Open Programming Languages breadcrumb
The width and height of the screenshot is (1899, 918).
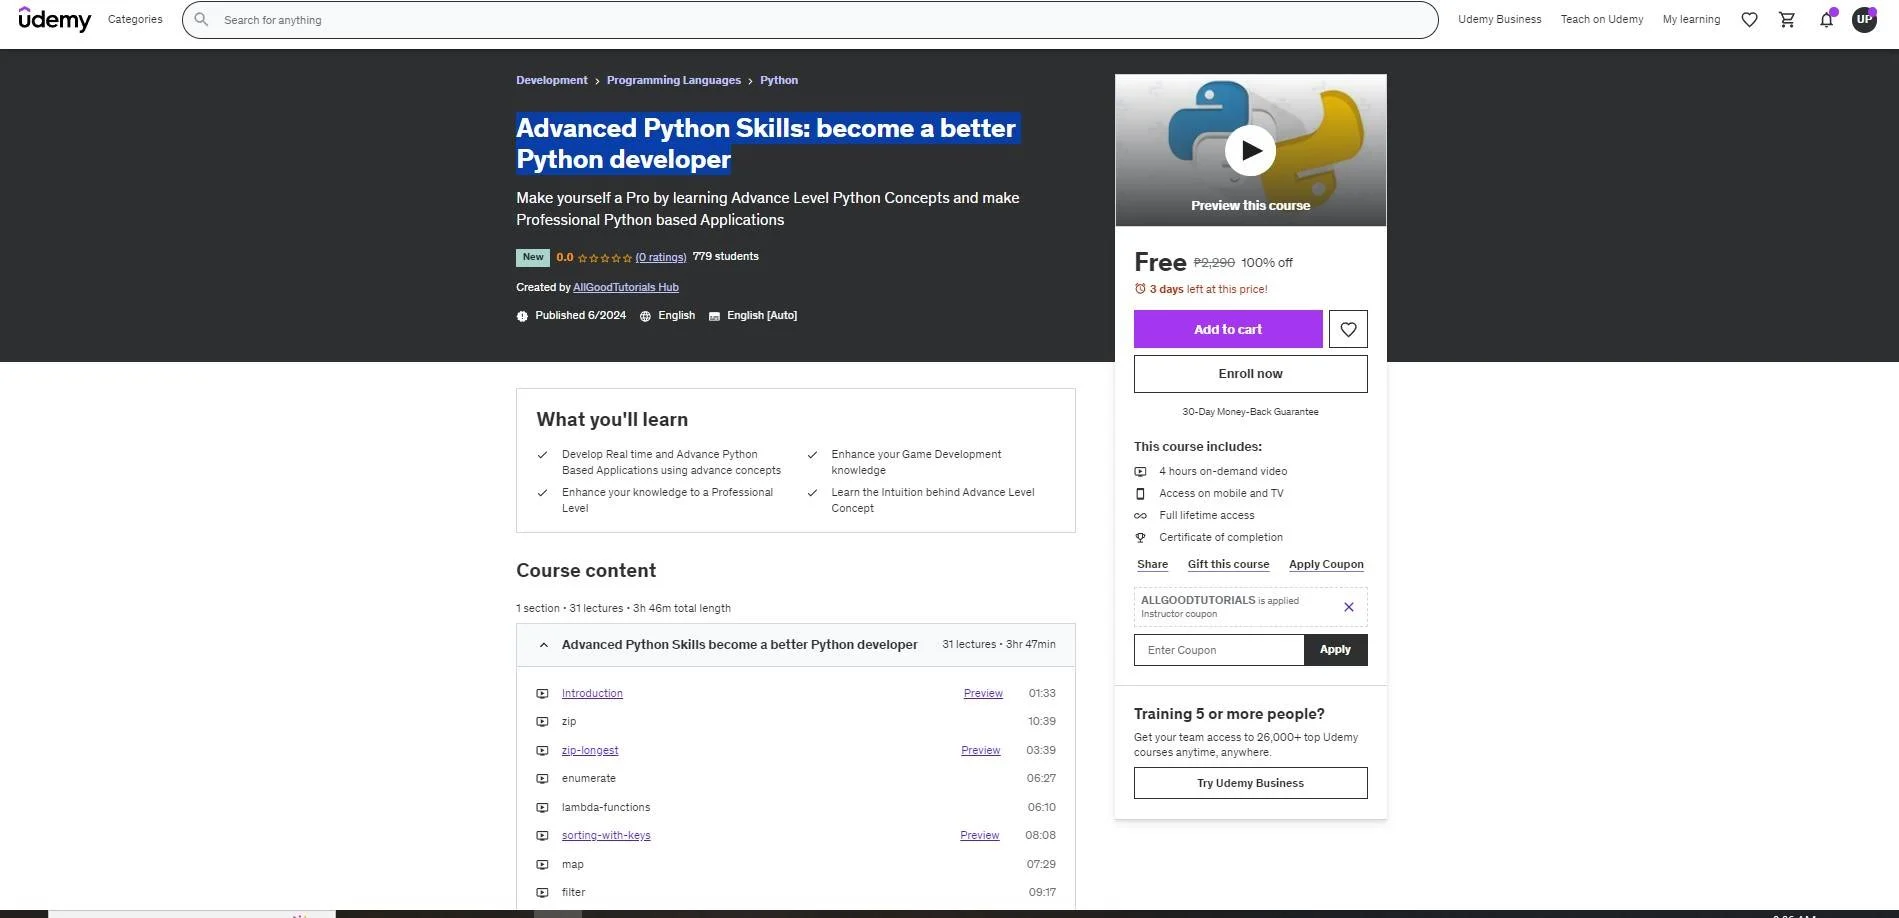point(673,80)
